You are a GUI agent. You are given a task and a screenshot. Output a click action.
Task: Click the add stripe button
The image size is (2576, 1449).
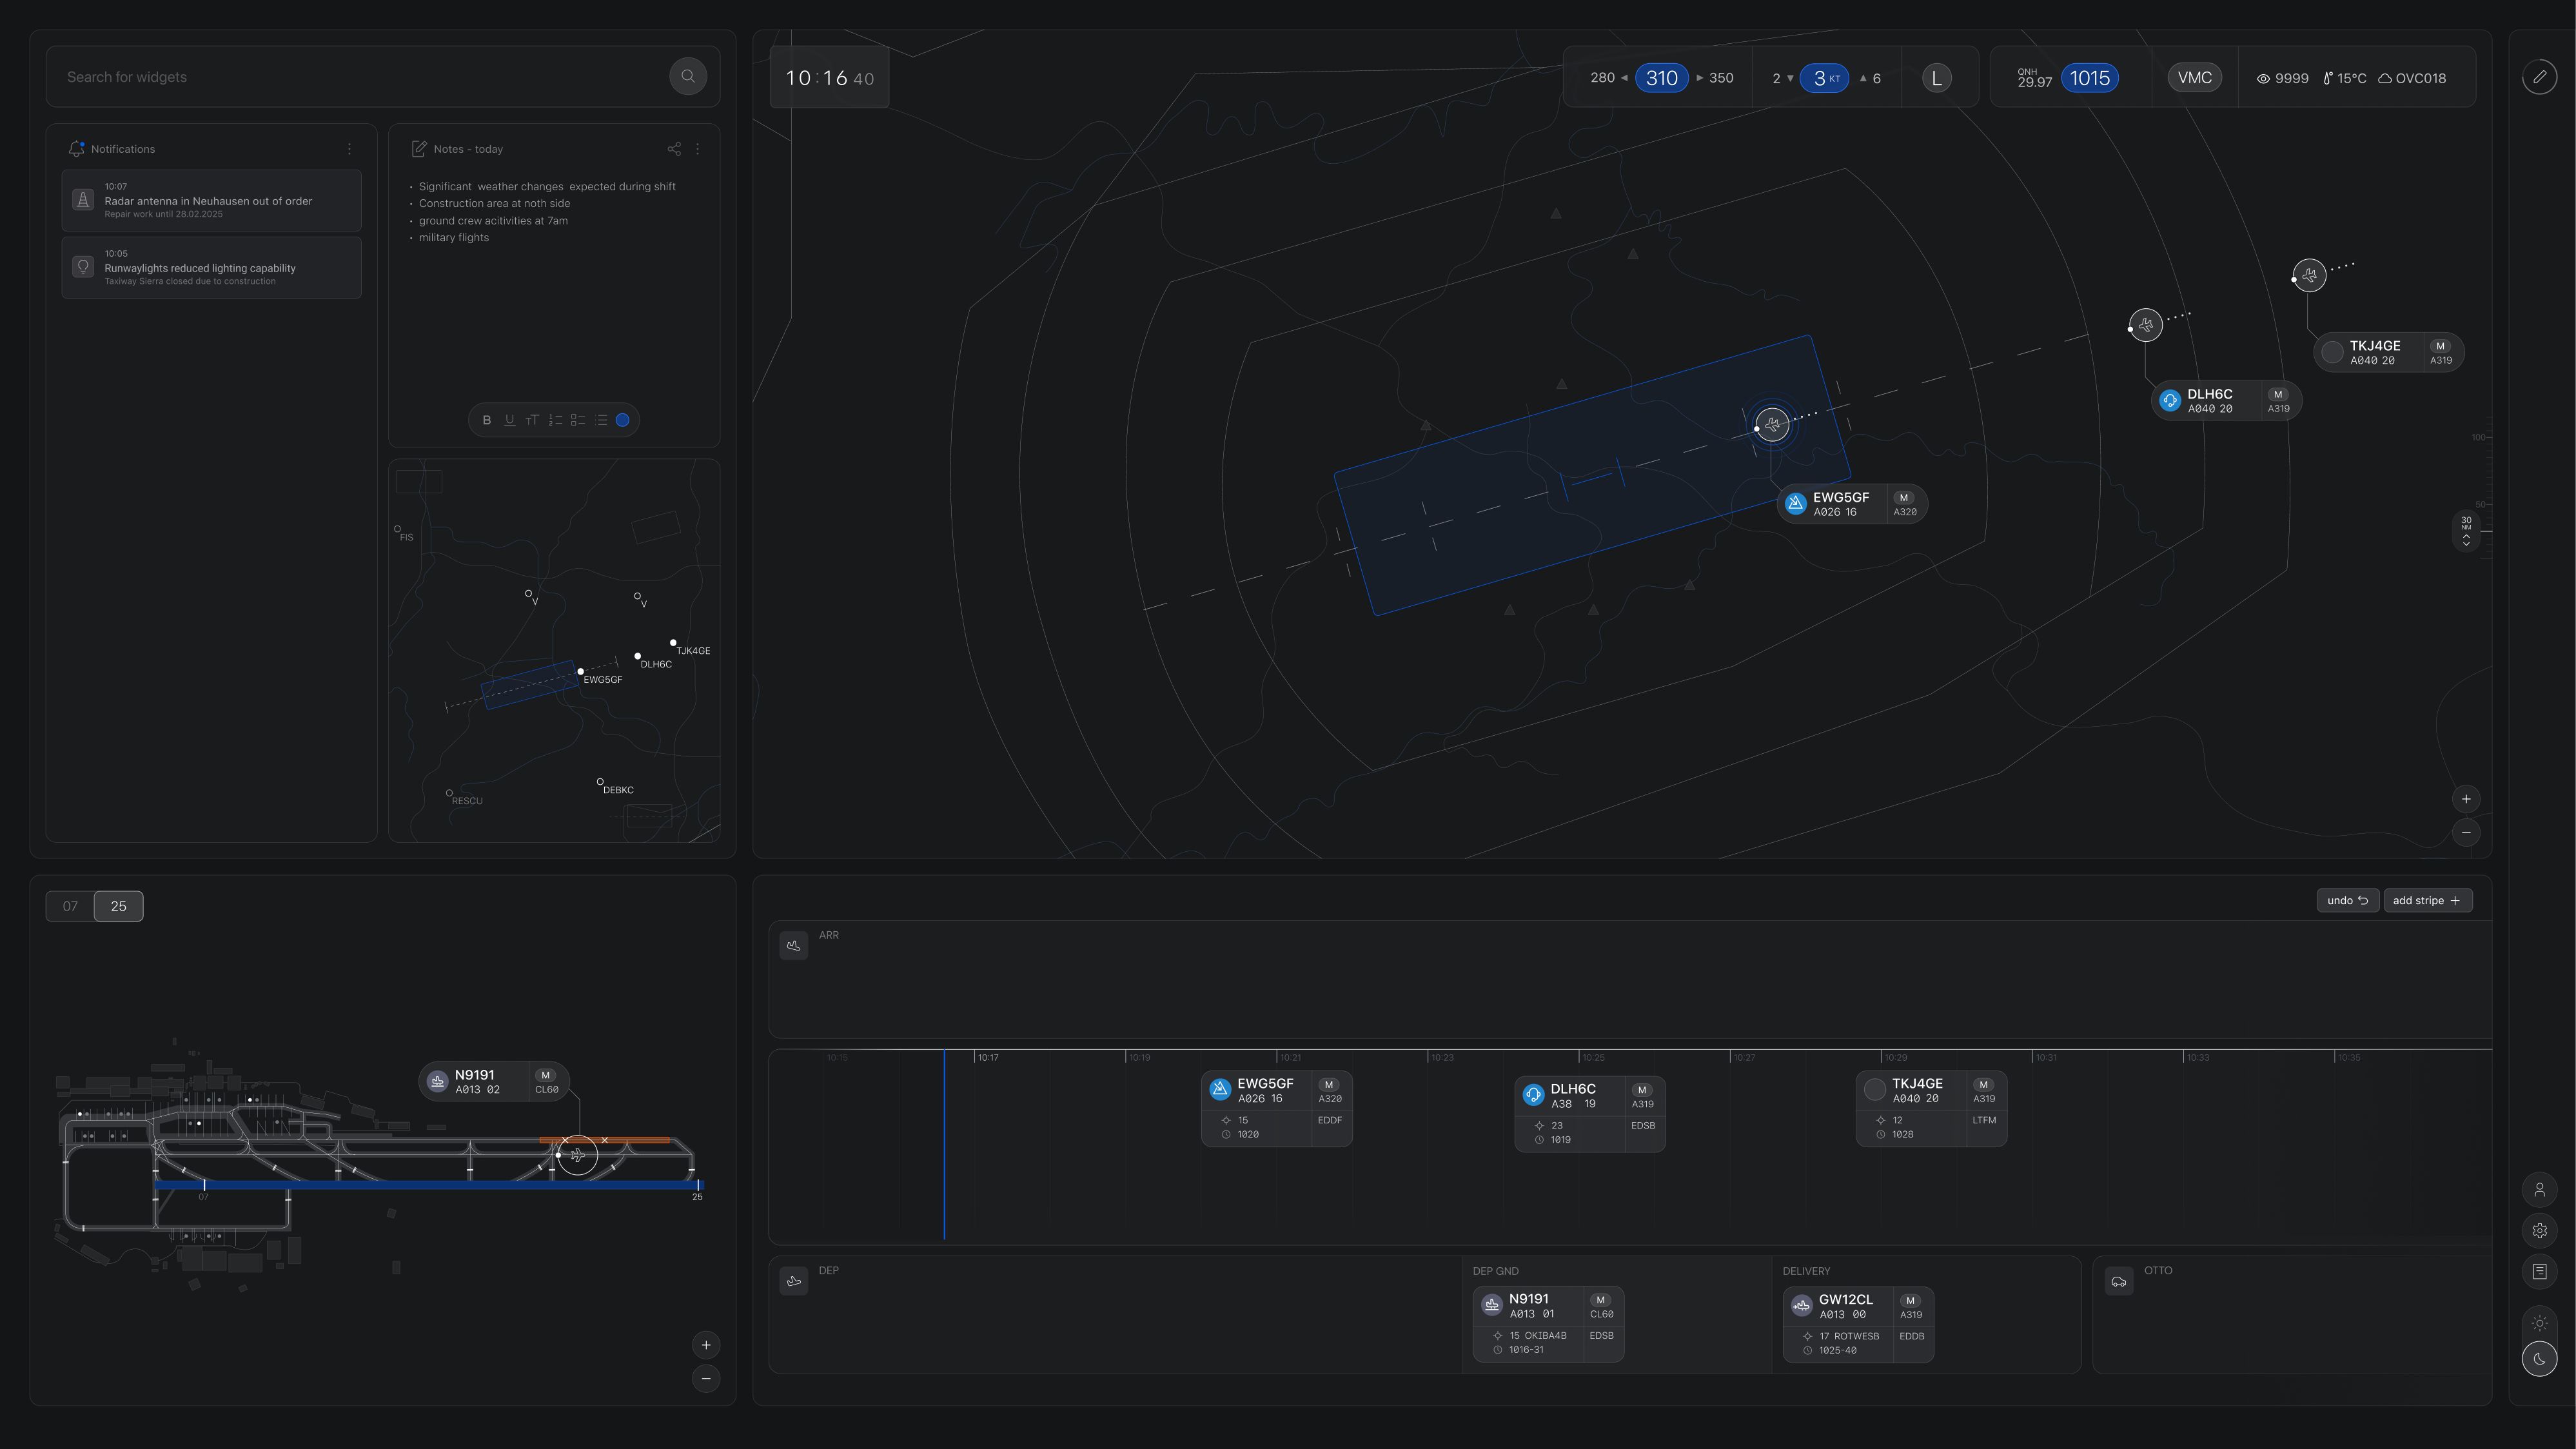(2427, 901)
